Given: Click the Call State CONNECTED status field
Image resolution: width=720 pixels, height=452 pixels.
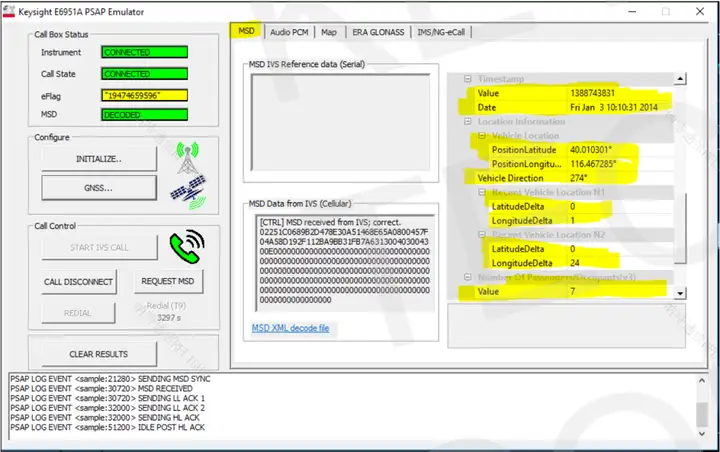Looking at the screenshot, I should click(x=144, y=73).
